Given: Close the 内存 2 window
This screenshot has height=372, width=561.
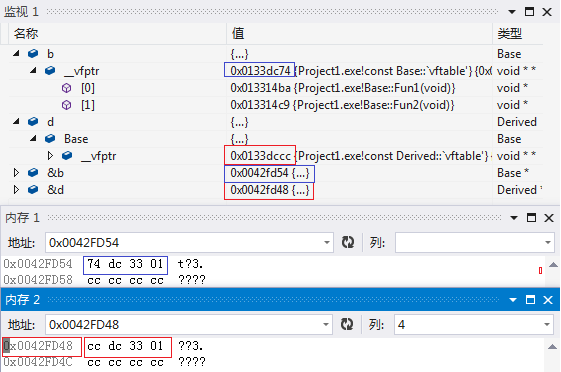Looking at the screenshot, I should point(548,300).
